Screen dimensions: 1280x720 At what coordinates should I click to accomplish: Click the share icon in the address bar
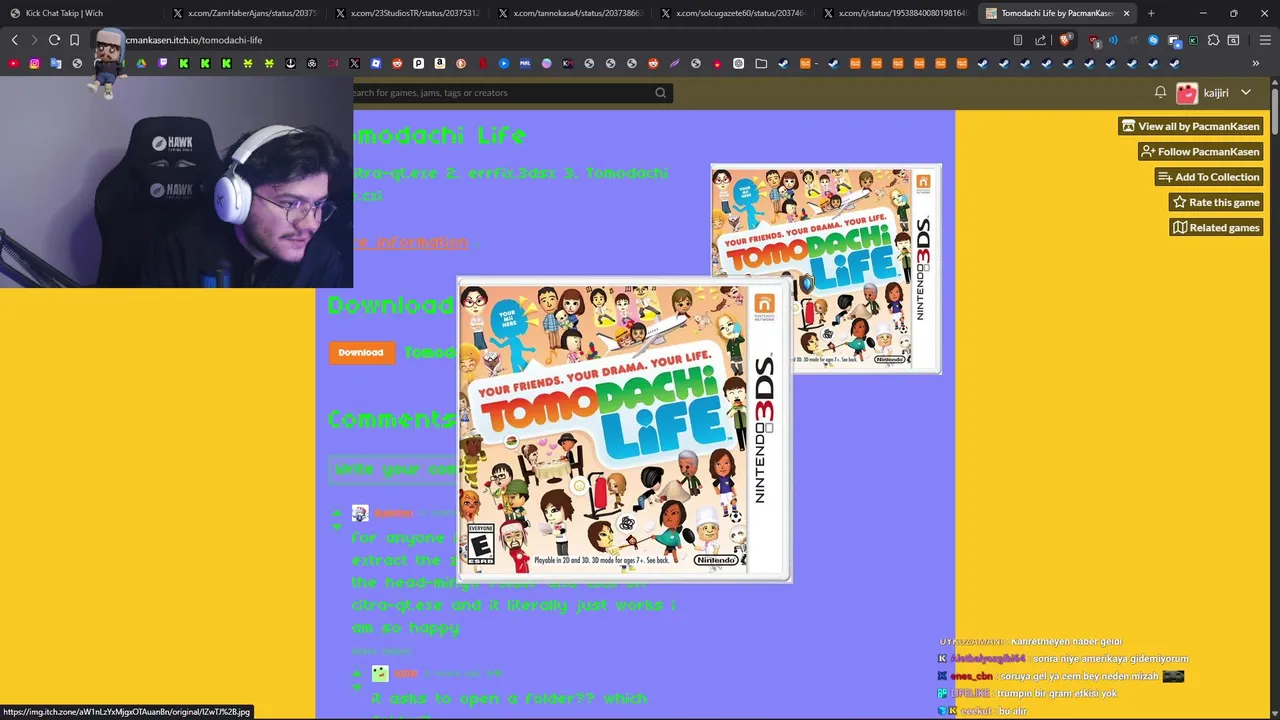(1040, 40)
